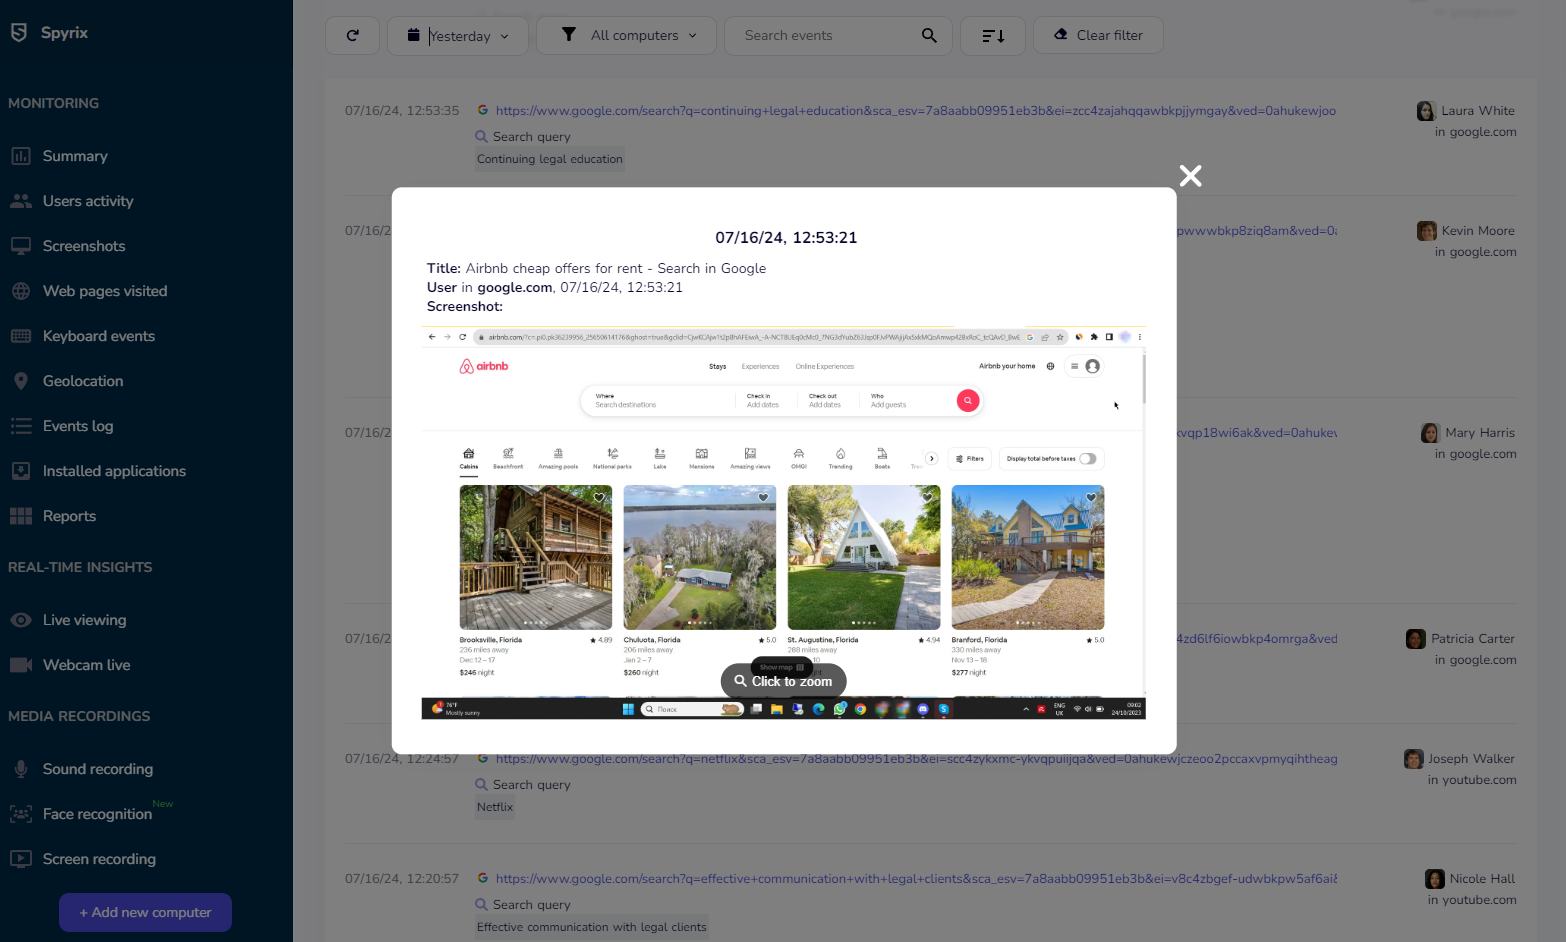Click to zoom the screenshot
The height and width of the screenshot is (942, 1566).
[x=783, y=681]
